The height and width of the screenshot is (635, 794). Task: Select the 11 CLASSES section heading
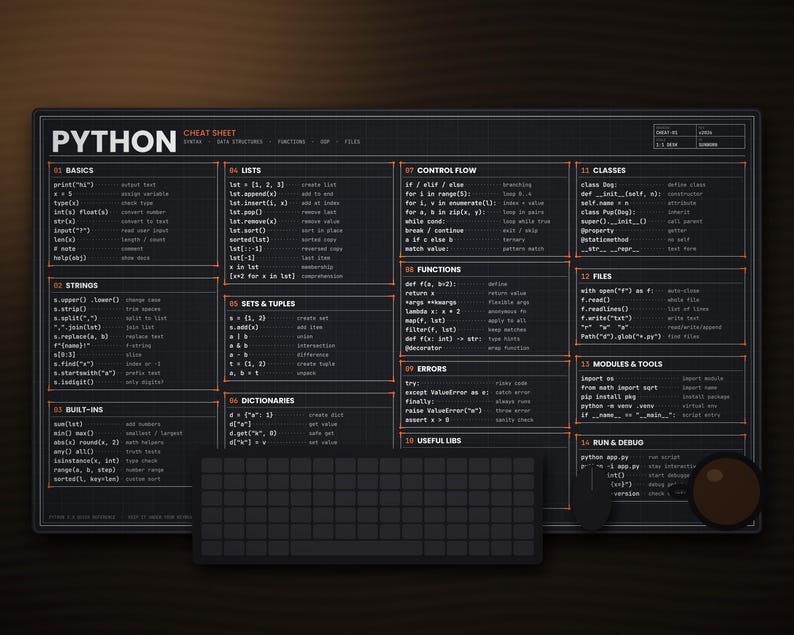603,170
